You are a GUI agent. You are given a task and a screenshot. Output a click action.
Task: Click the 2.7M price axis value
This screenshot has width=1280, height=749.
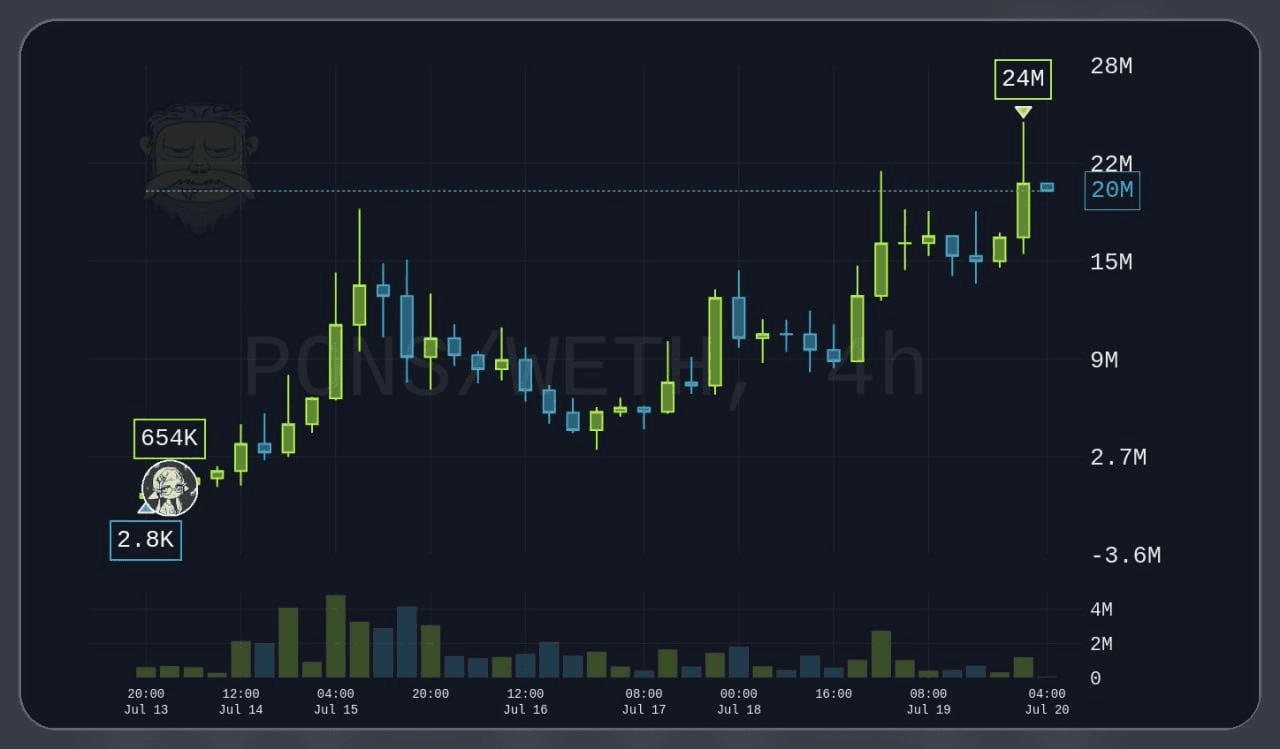tap(1118, 458)
